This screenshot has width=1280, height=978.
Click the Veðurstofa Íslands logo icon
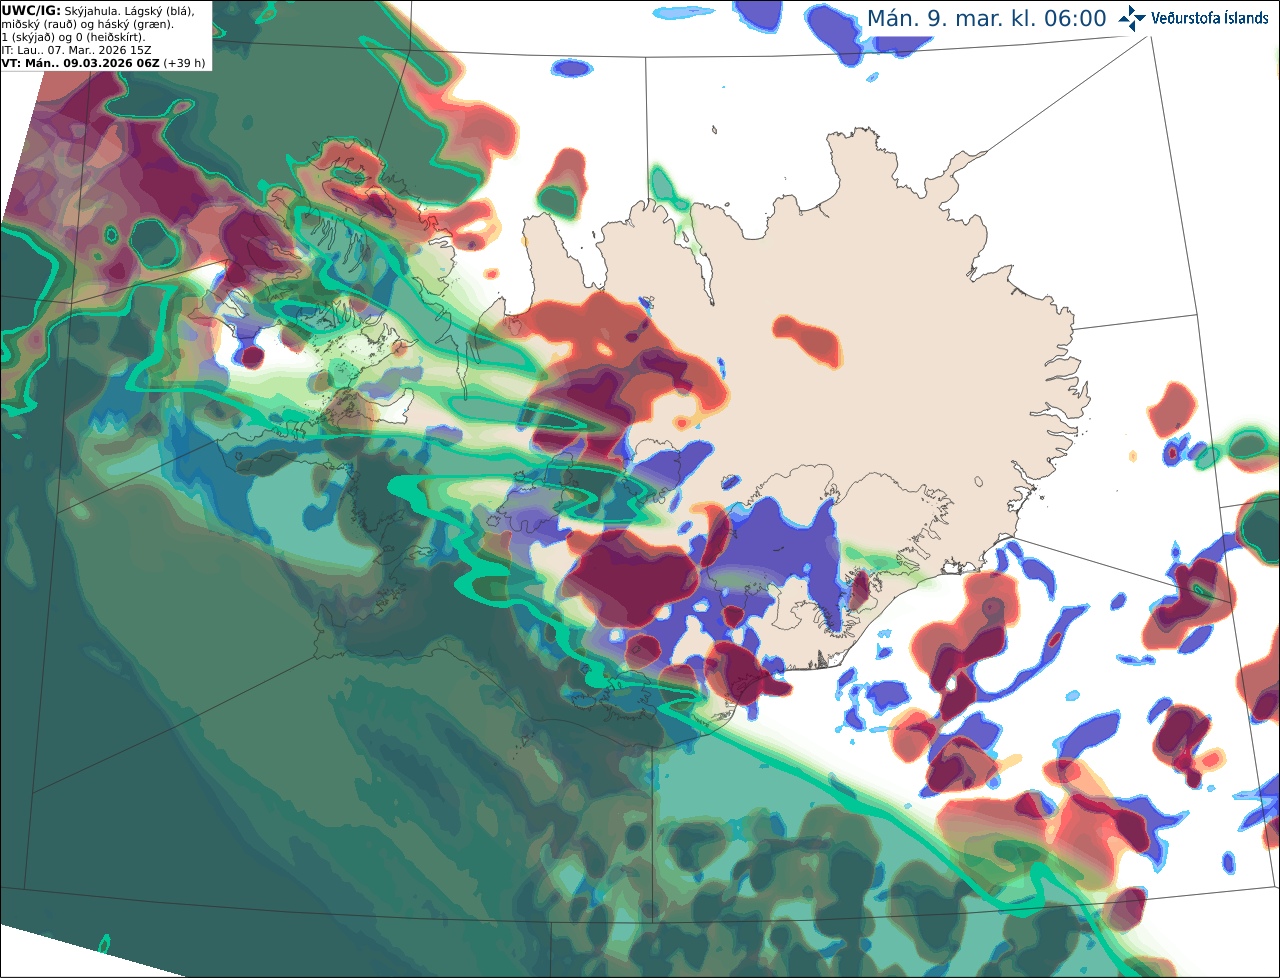tap(1132, 18)
